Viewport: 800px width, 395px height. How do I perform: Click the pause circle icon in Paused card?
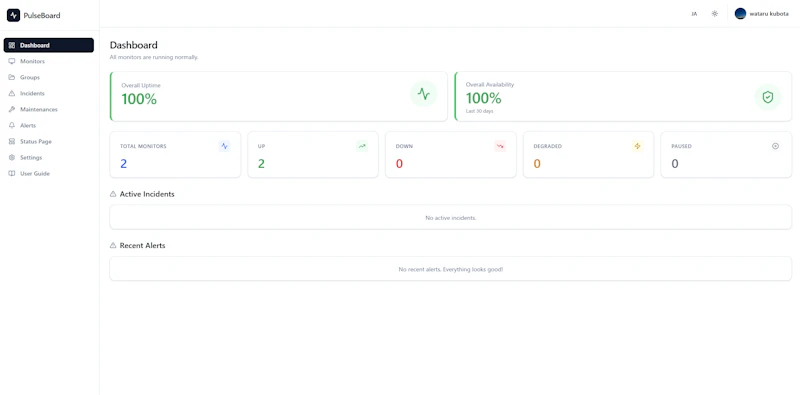point(776,146)
